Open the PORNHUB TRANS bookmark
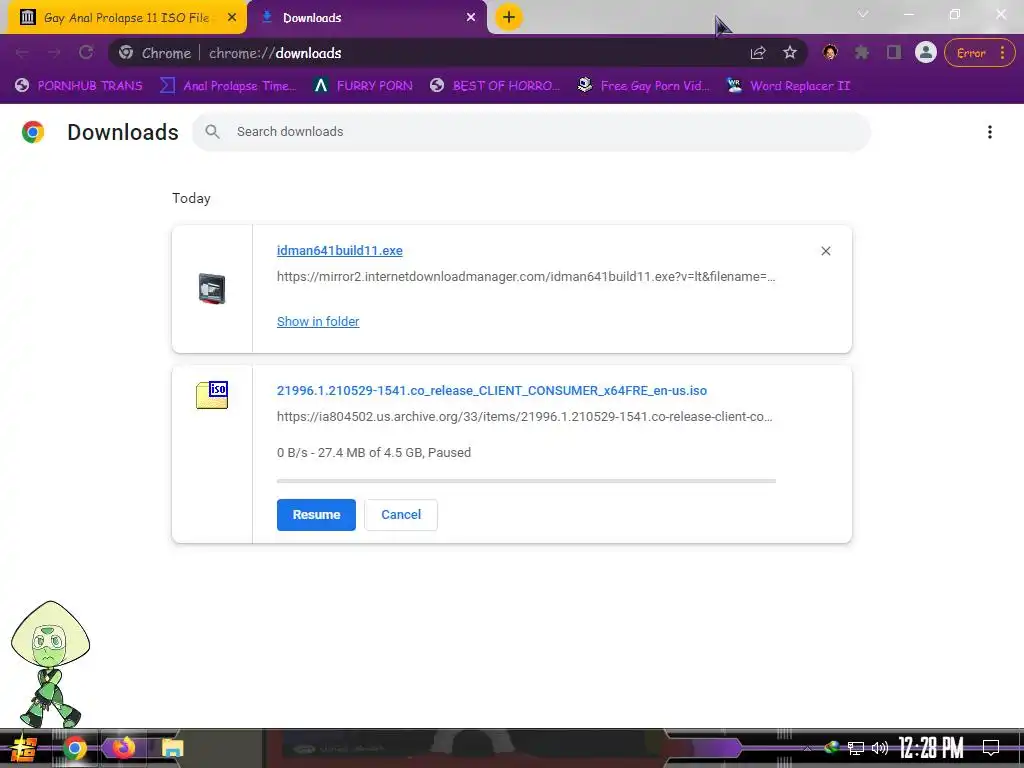 (78, 86)
